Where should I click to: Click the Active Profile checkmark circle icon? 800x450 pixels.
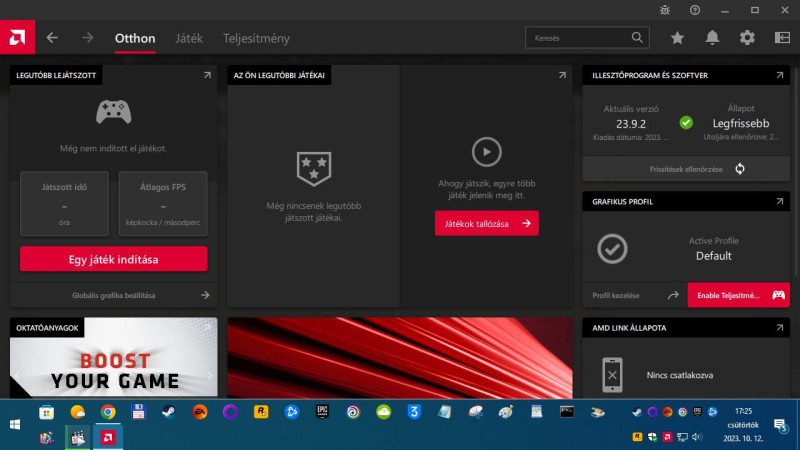tap(612, 249)
